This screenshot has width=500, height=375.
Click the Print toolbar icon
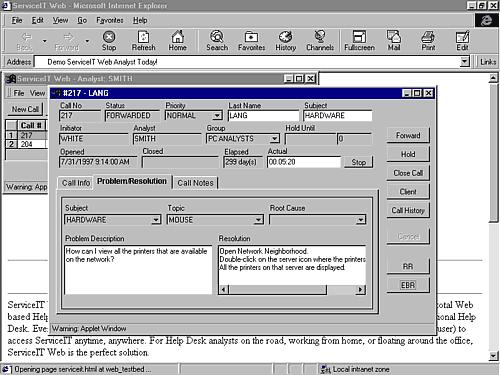428,41
